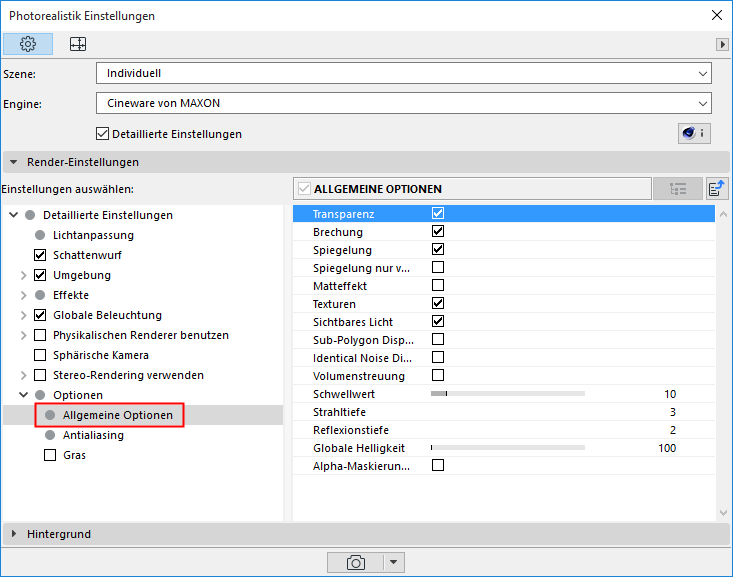This screenshot has height=577, width=733.
Task: Enable the Sphärische Kamera checkbox
Action: (40, 355)
